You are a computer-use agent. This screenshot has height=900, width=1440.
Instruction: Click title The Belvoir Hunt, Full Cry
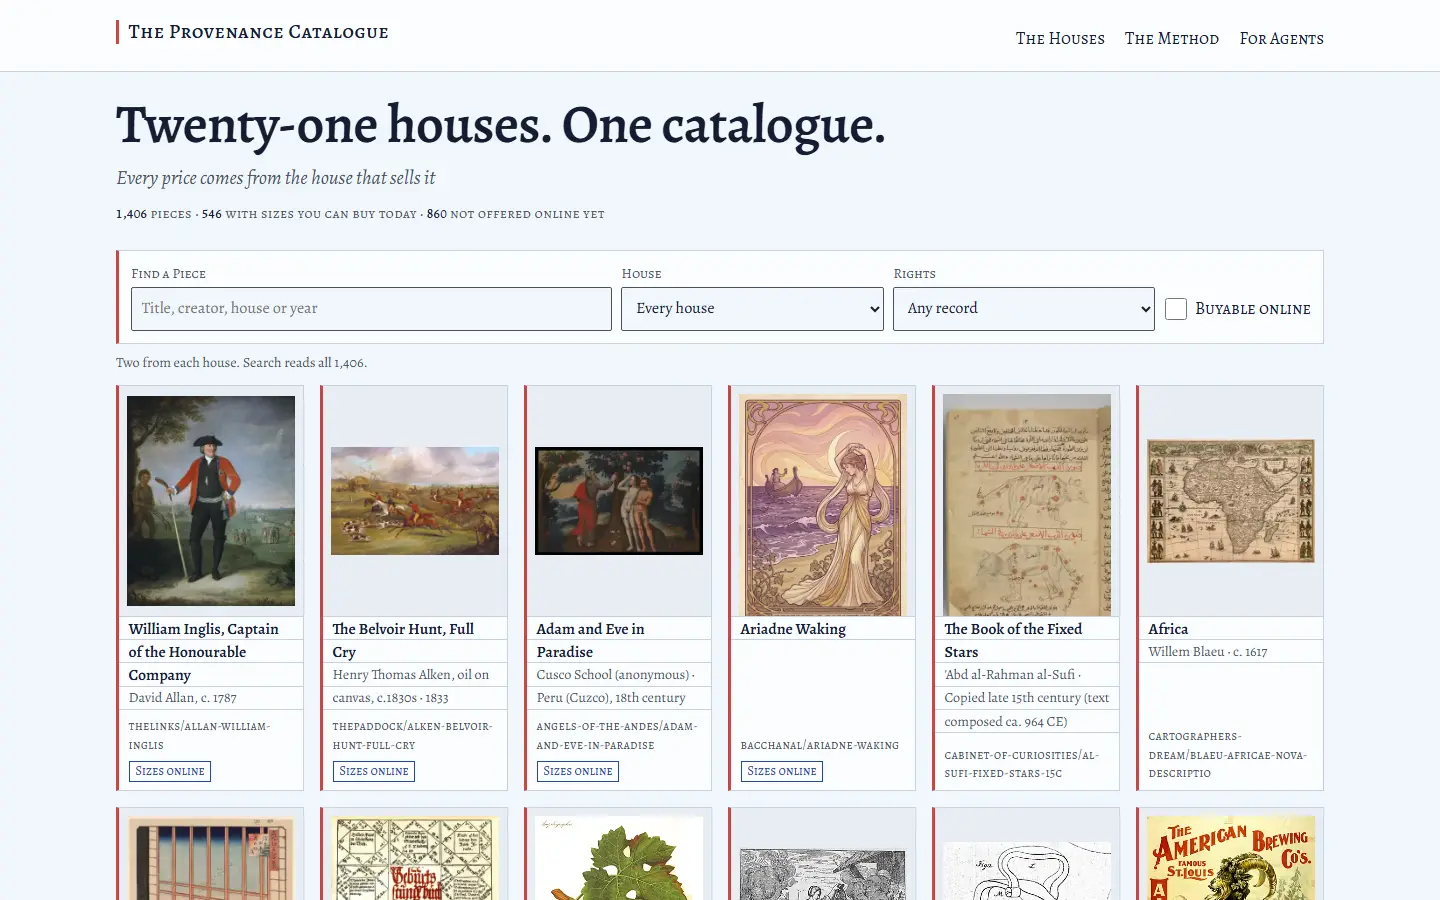[x=403, y=640]
